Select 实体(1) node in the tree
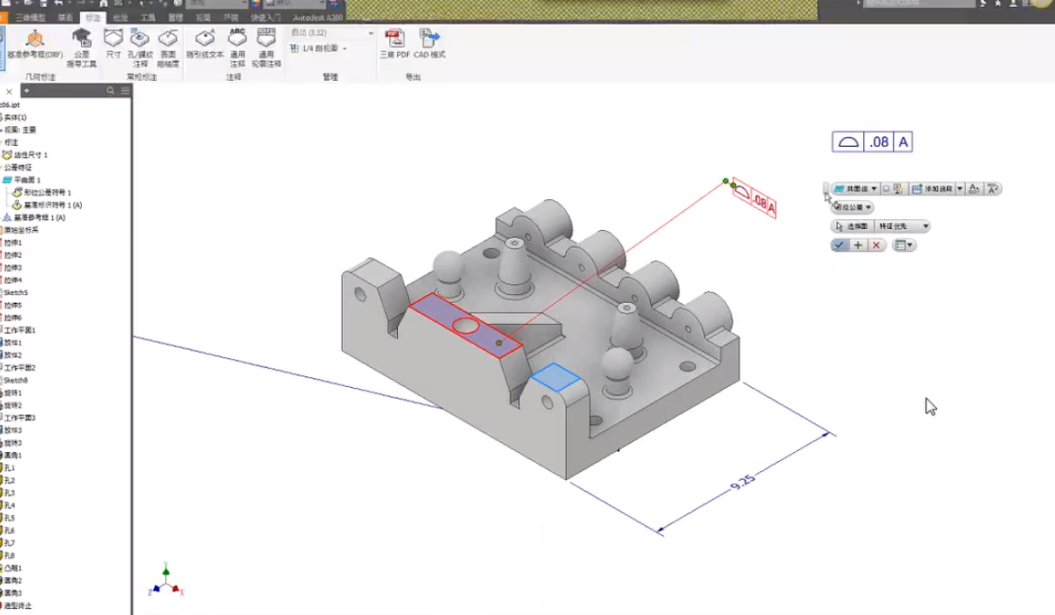This screenshot has width=1055, height=615. [15, 117]
